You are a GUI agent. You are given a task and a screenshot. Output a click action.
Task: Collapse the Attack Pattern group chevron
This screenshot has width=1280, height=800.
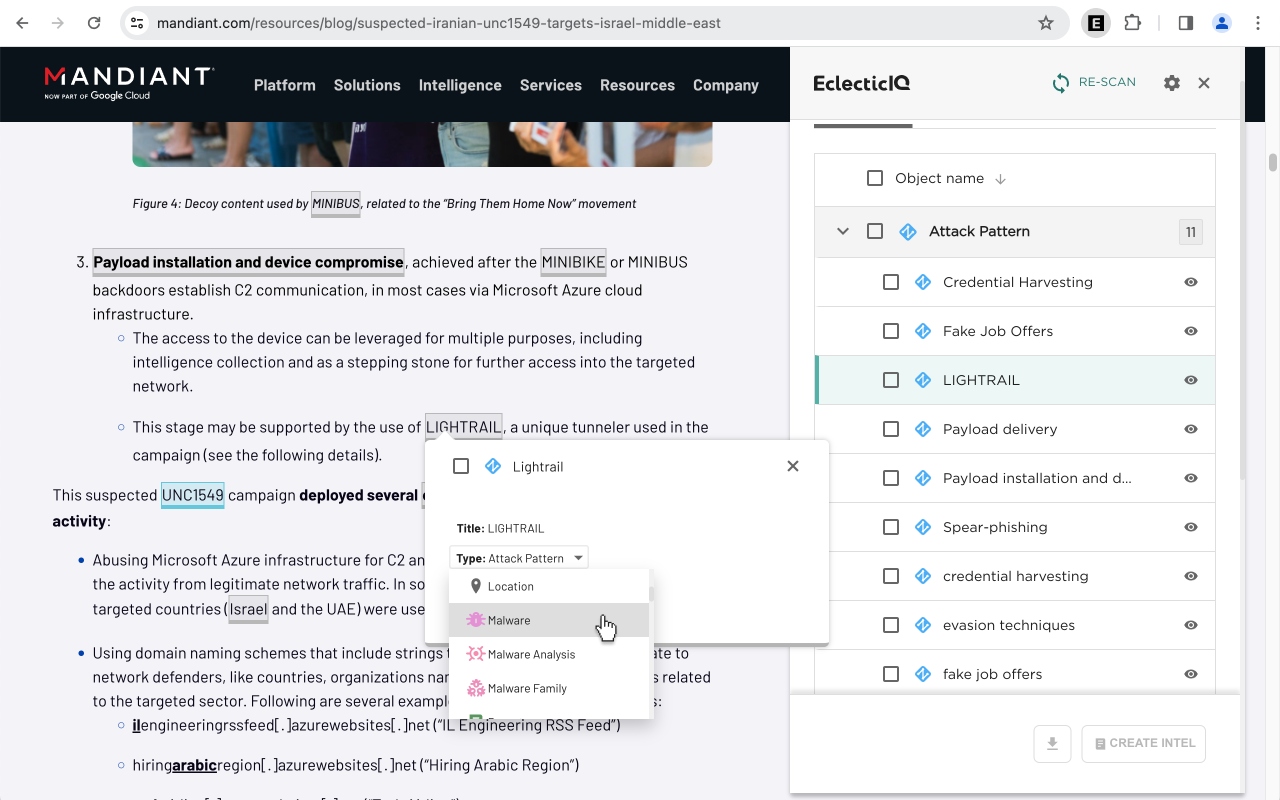[843, 231]
